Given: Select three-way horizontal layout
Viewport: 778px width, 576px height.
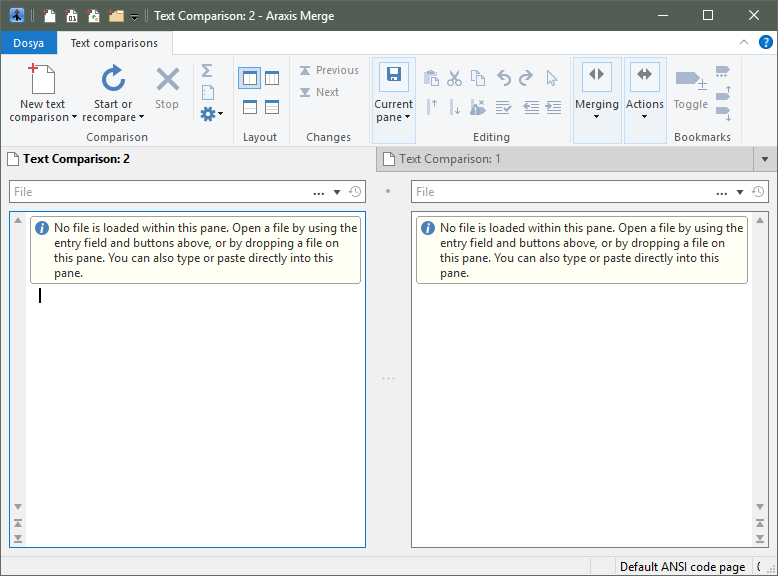Looking at the screenshot, I should (272, 107).
